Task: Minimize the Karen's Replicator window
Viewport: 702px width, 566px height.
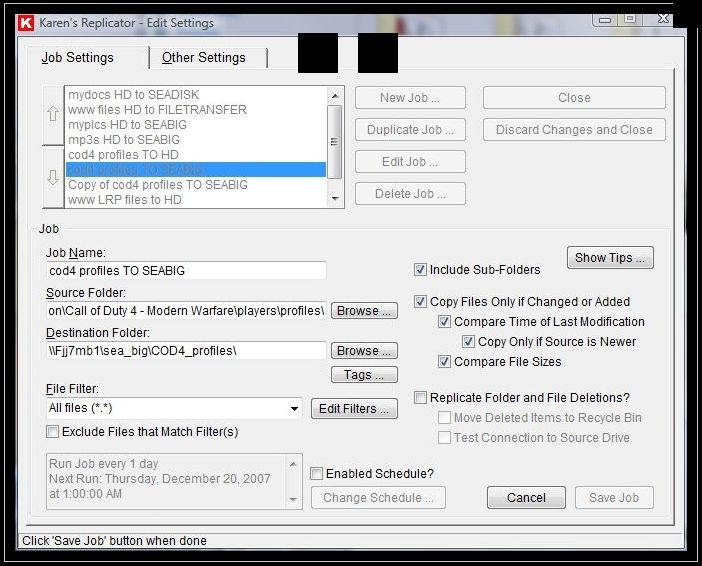Action: [x=605, y=20]
